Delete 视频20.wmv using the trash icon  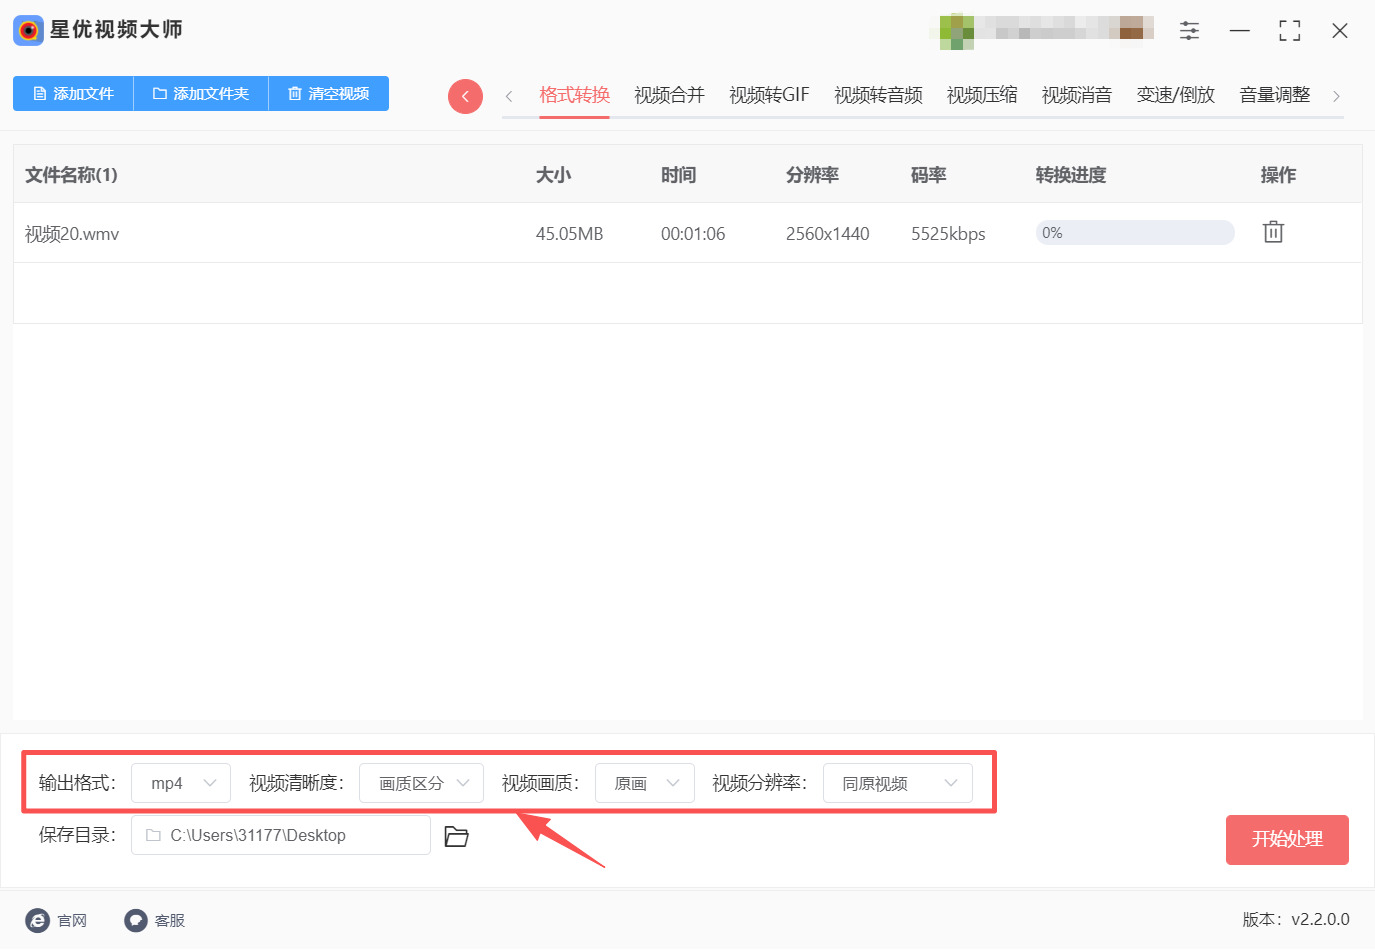click(x=1272, y=231)
